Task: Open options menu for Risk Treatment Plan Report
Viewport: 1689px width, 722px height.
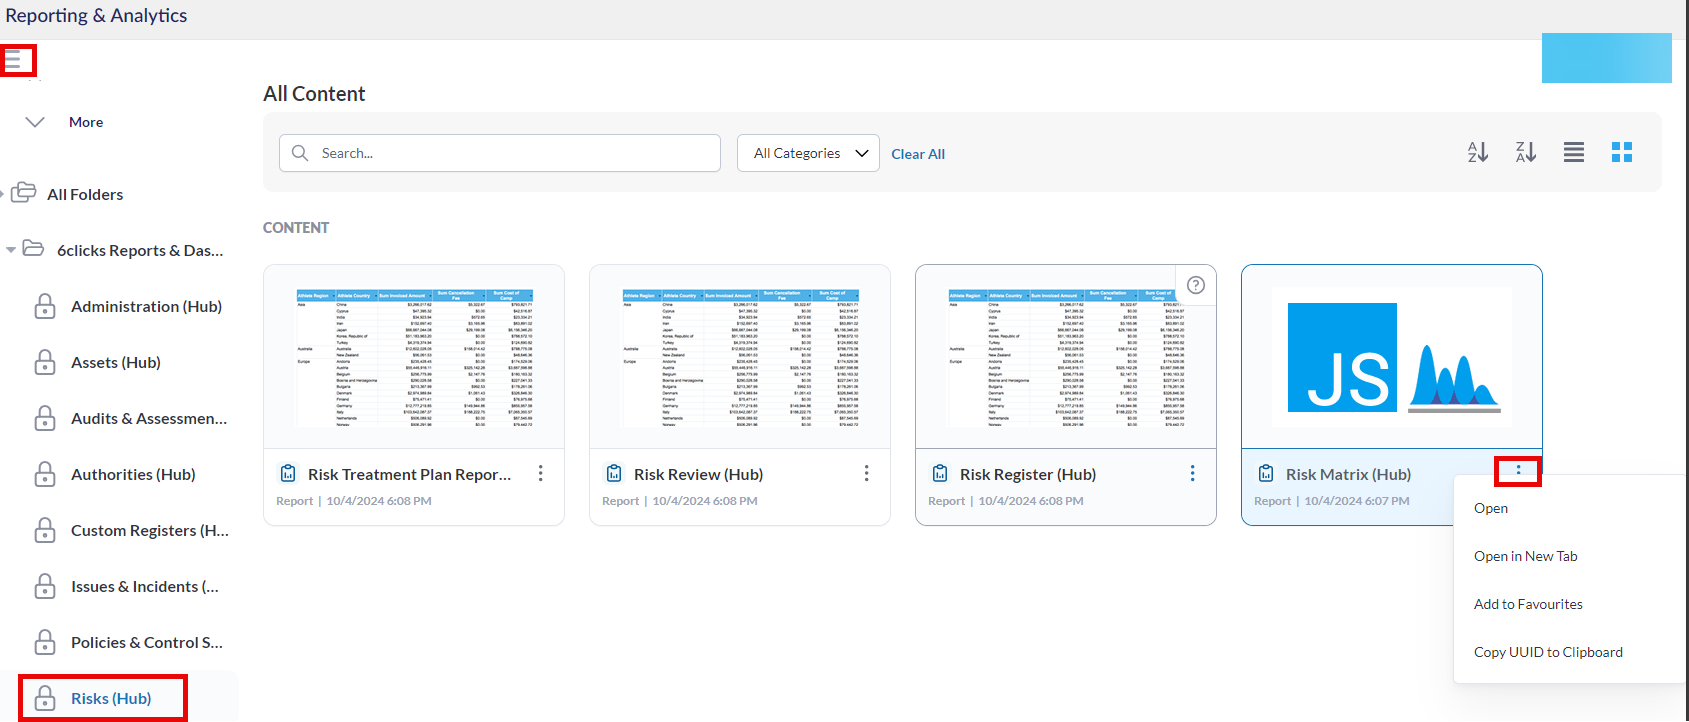Action: click(541, 473)
